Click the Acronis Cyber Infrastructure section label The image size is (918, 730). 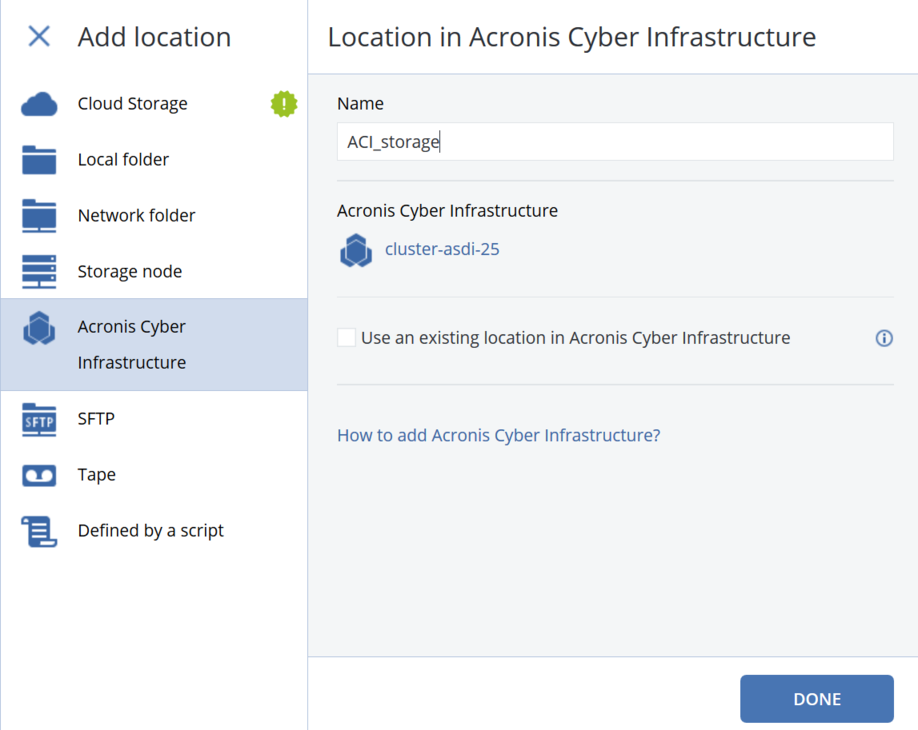pyautogui.click(x=447, y=211)
